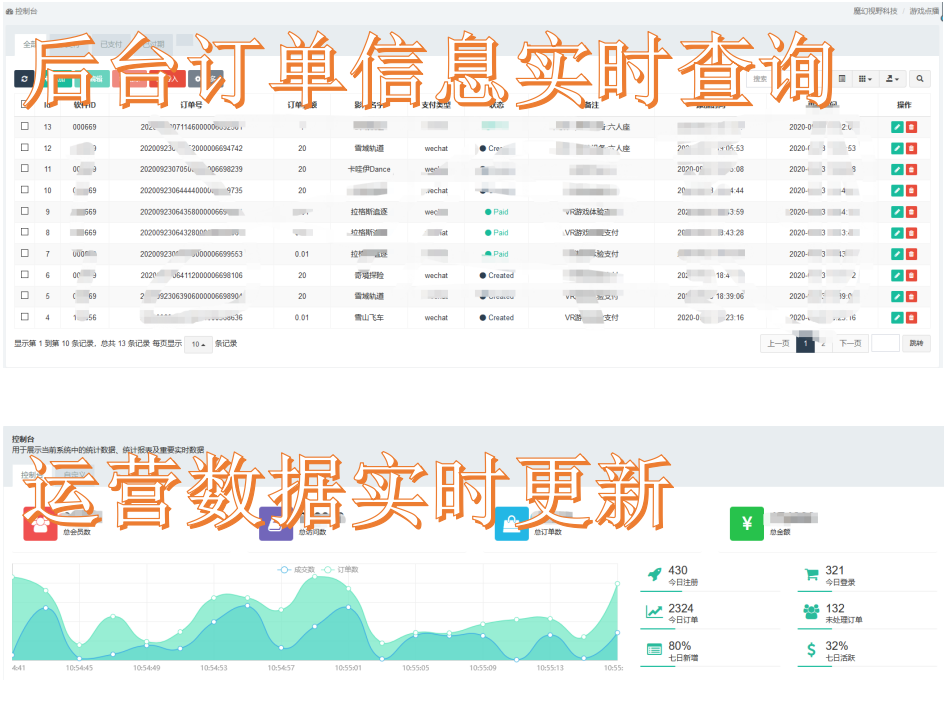The height and width of the screenshot is (721, 946).
Task: Go to previous page 上一页
Action: (778, 343)
